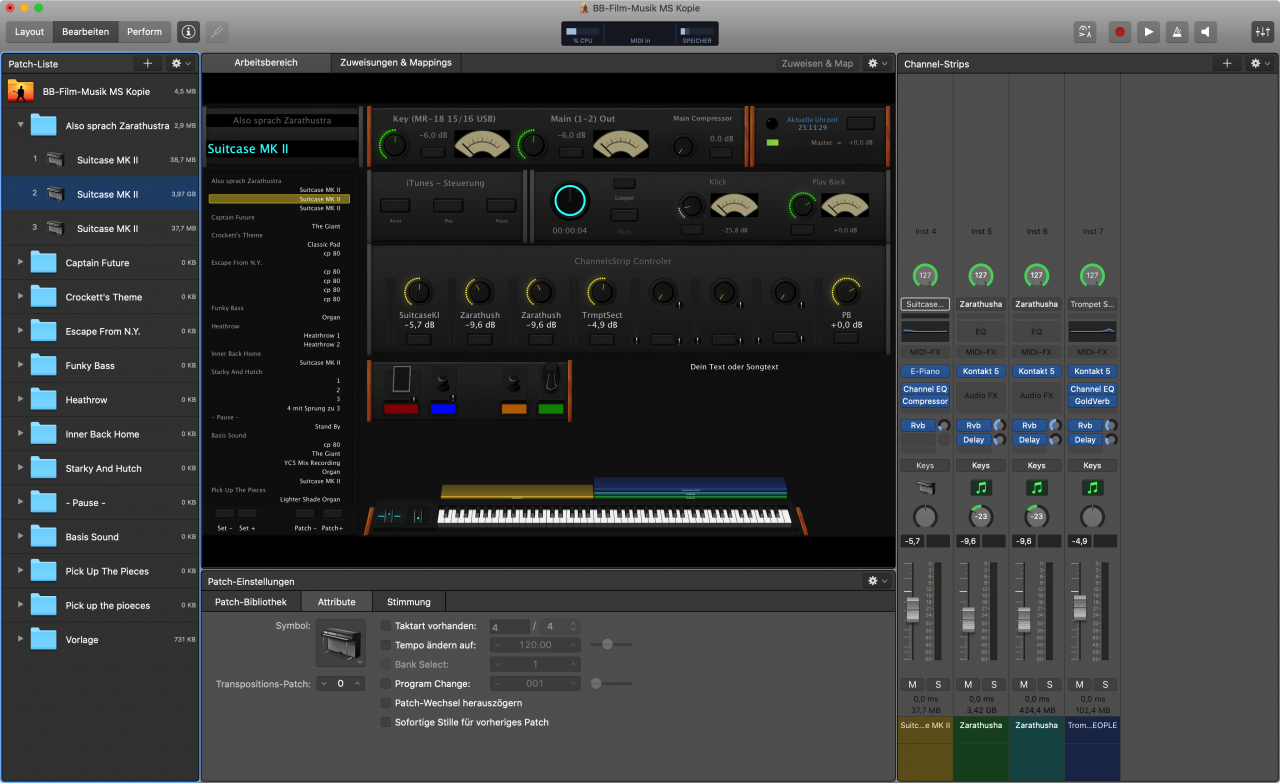1280x783 pixels.
Task: Click the tuner fork icon in toolbar
Action: (216, 32)
